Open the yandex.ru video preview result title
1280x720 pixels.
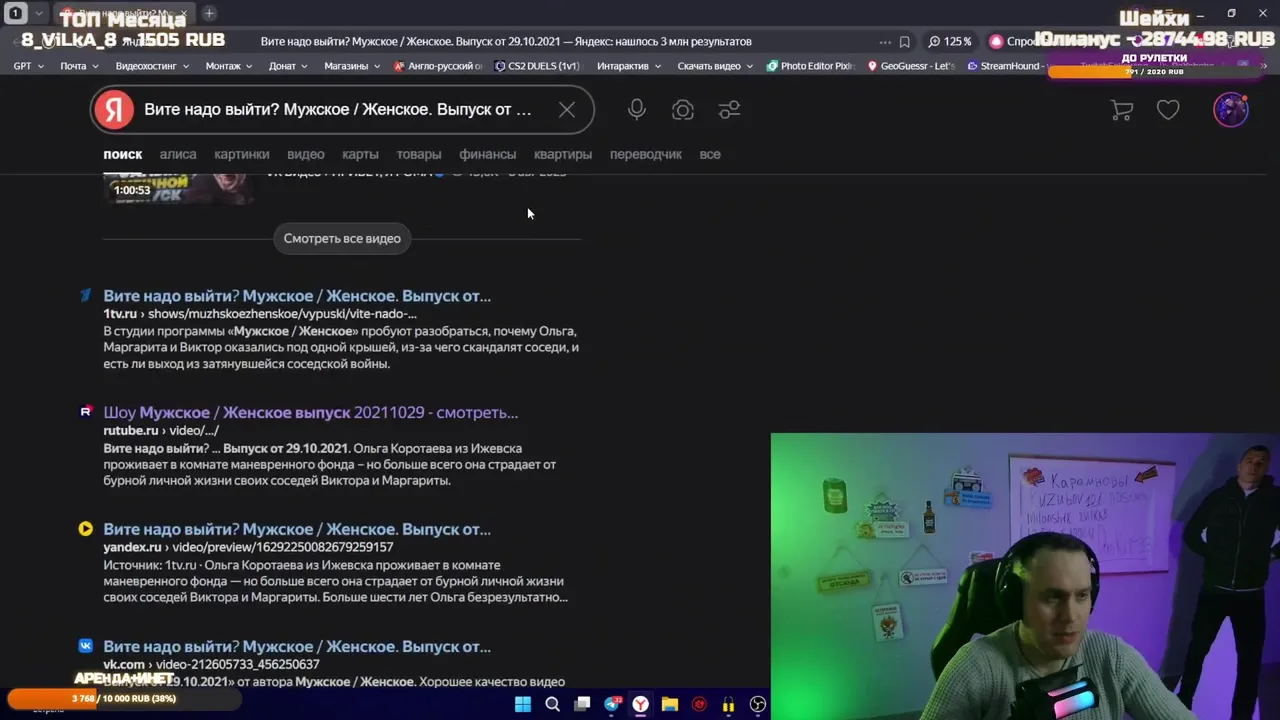click(x=297, y=529)
